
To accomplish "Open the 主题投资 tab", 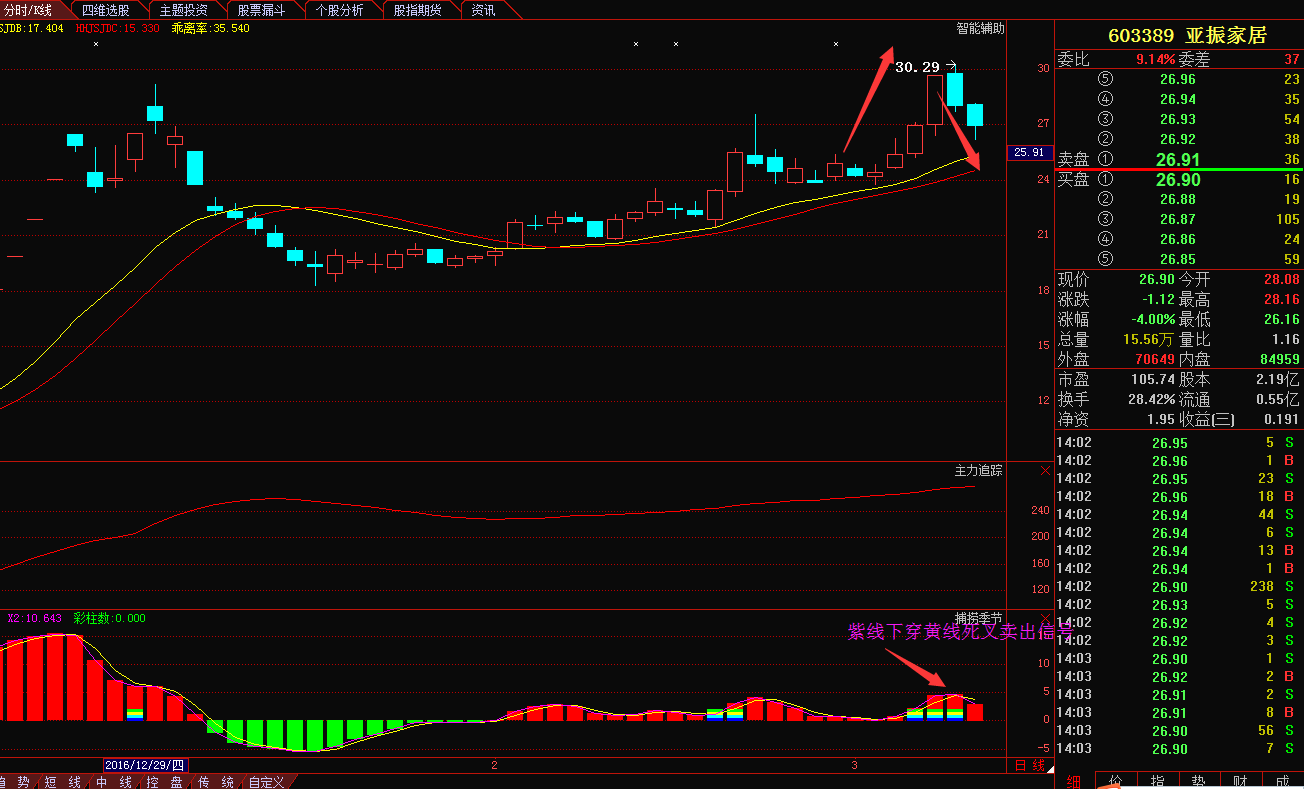I will (183, 10).
